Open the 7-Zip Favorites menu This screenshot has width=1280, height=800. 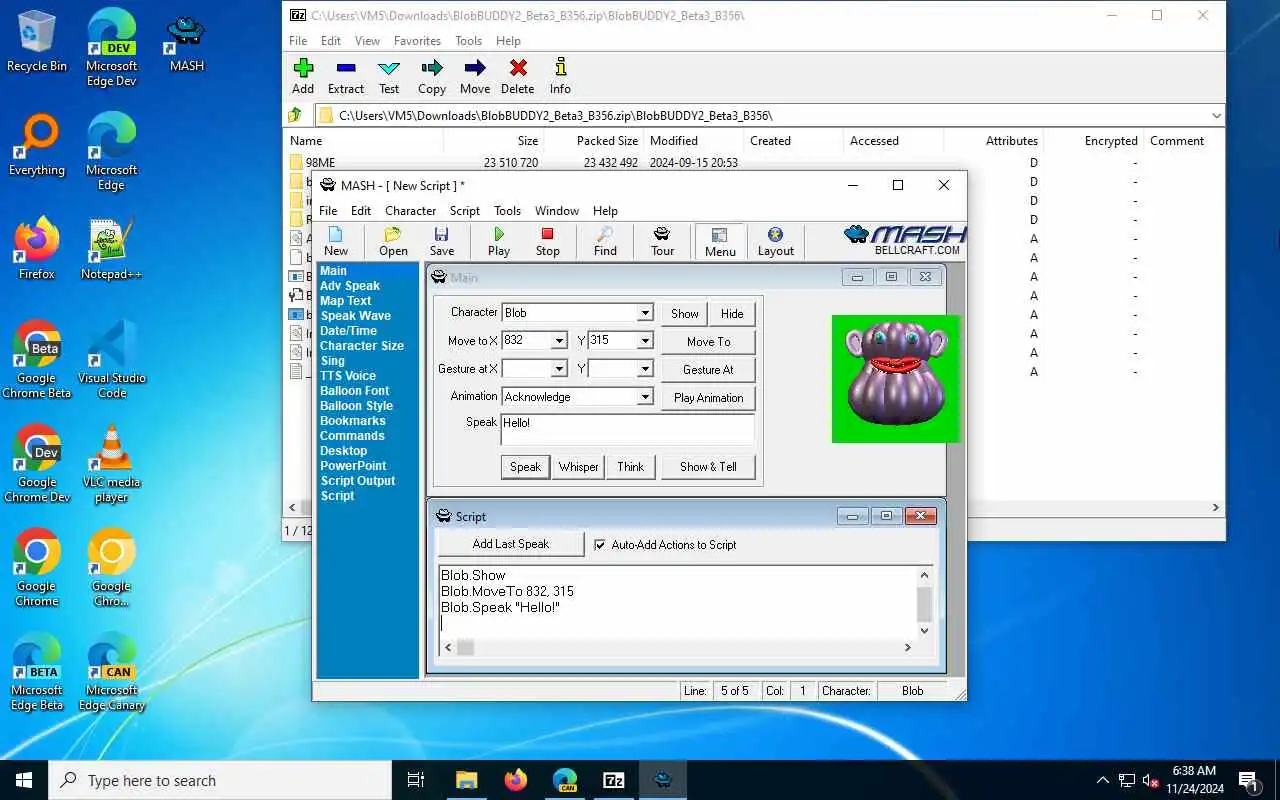[x=417, y=41]
